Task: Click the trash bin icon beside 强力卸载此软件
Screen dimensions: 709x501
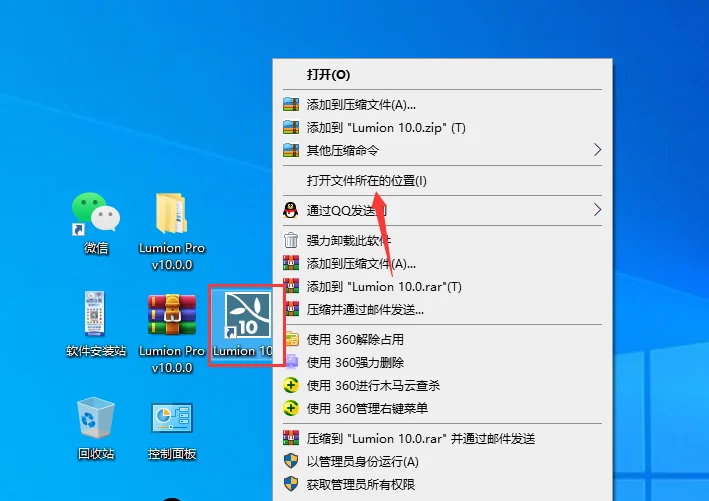Action: click(291, 240)
